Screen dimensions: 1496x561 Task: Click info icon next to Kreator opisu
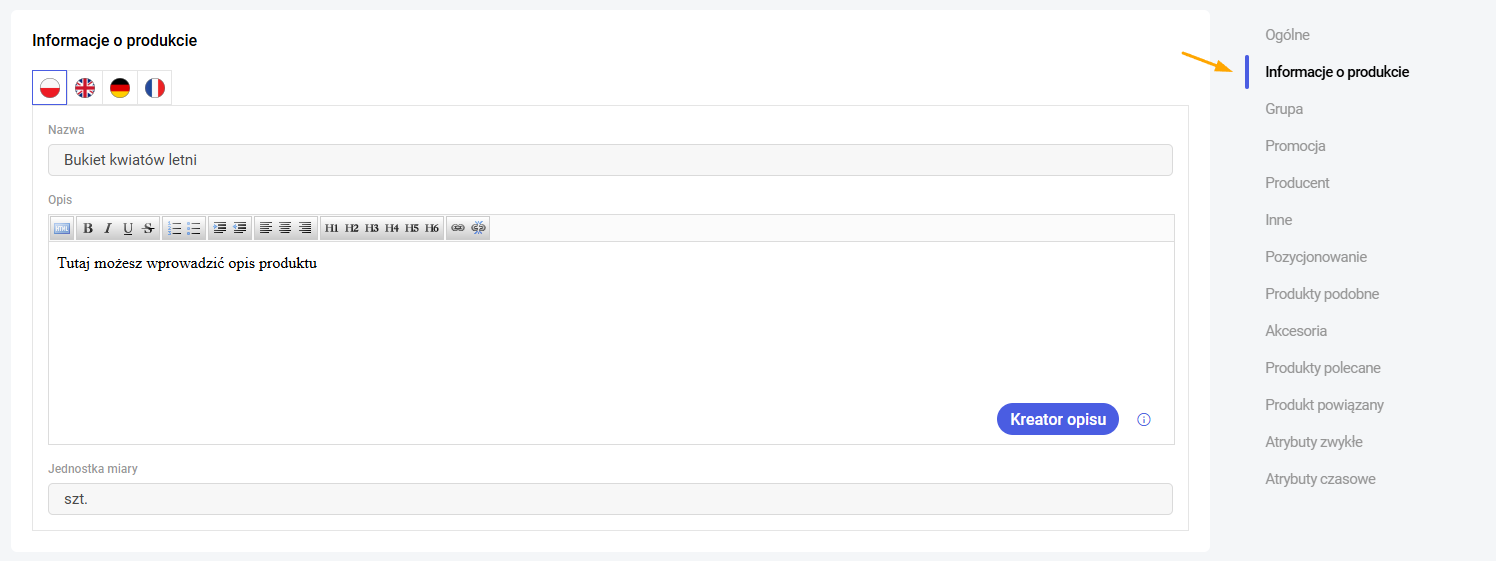pos(1144,420)
